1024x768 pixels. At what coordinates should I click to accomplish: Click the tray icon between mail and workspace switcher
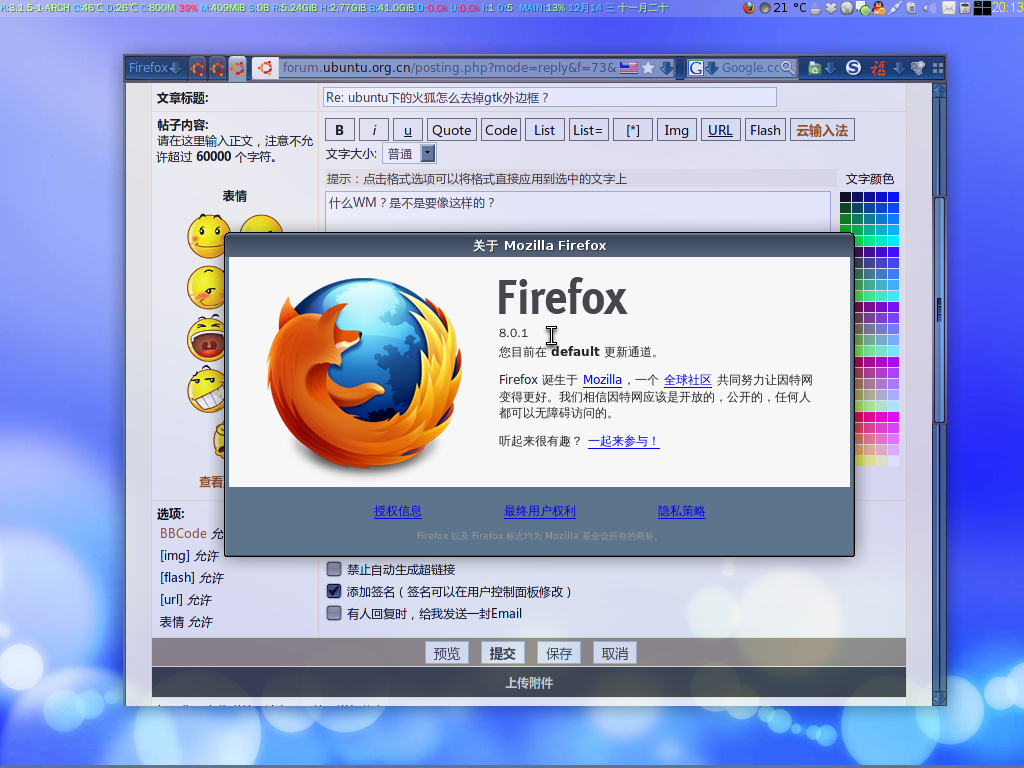coord(965,8)
